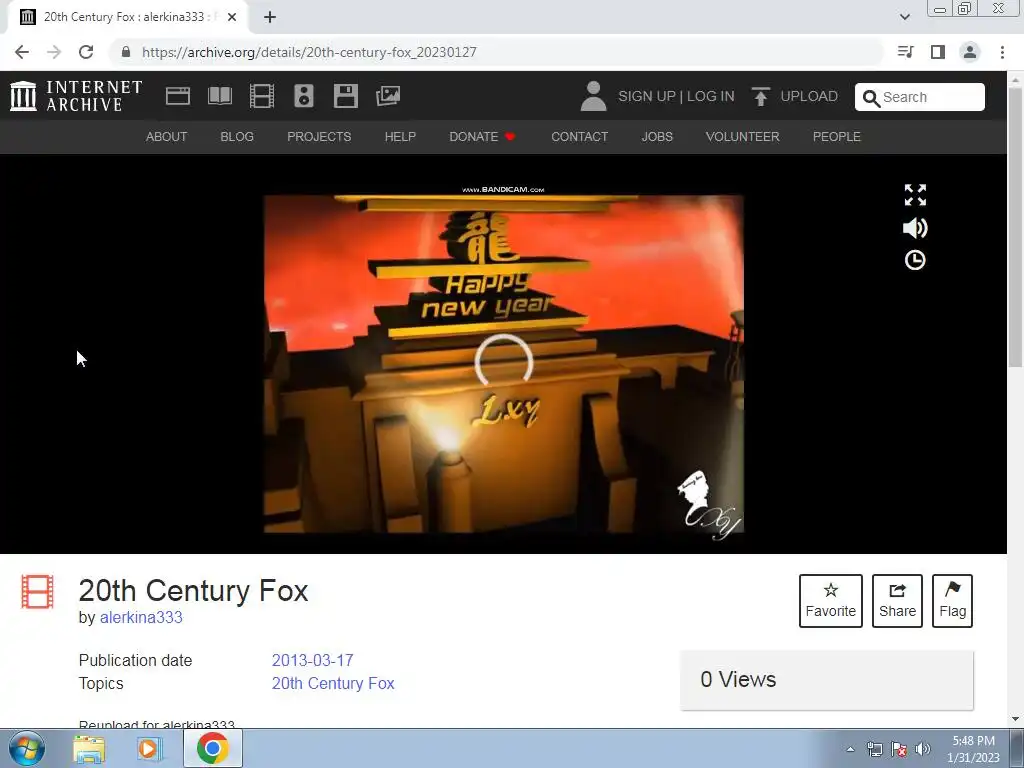Open playback speed clock icon
Image resolution: width=1024 pixels, height=768 pixels.
point(915,260)
